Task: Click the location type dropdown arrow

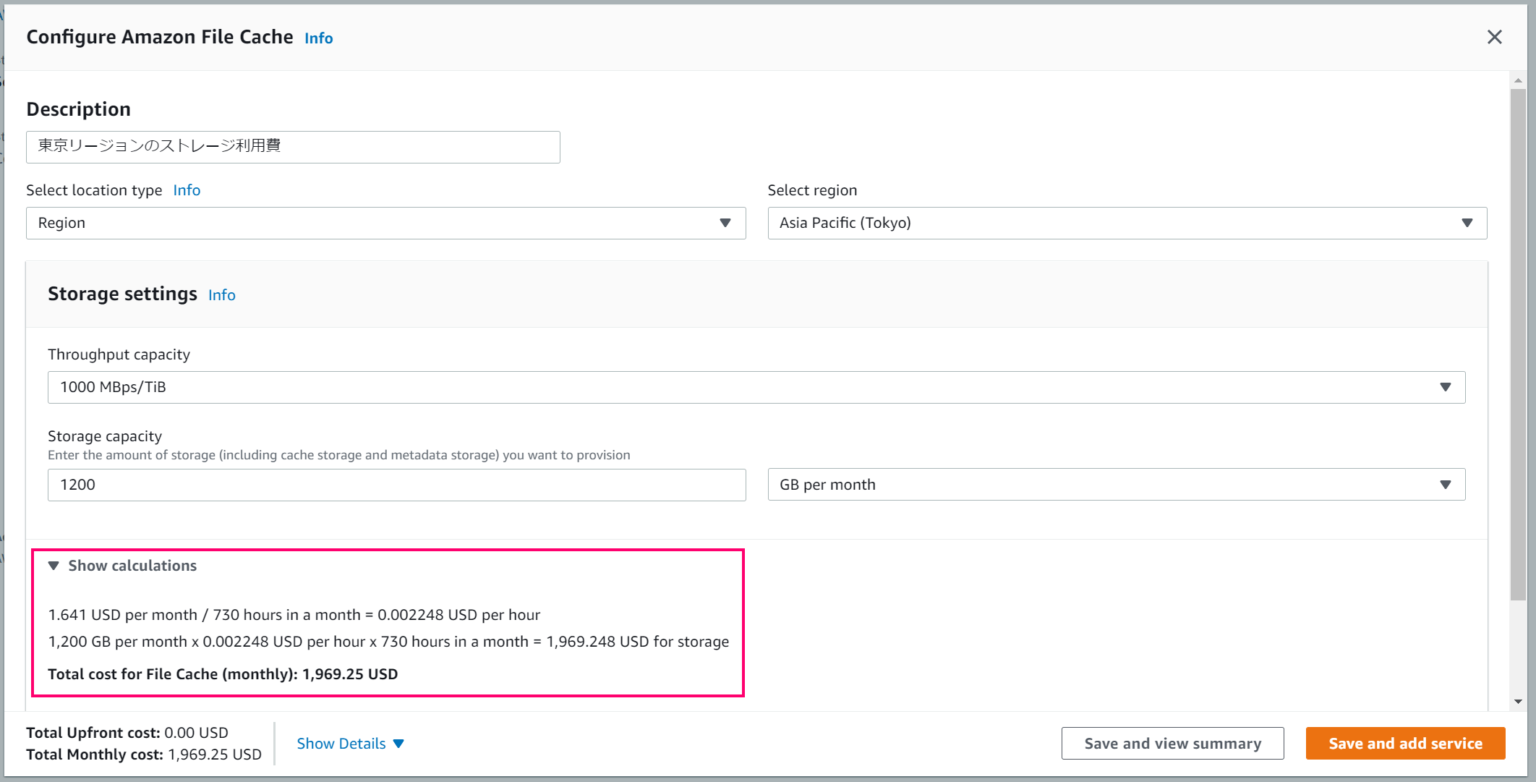Action: [x=725, y=222]
